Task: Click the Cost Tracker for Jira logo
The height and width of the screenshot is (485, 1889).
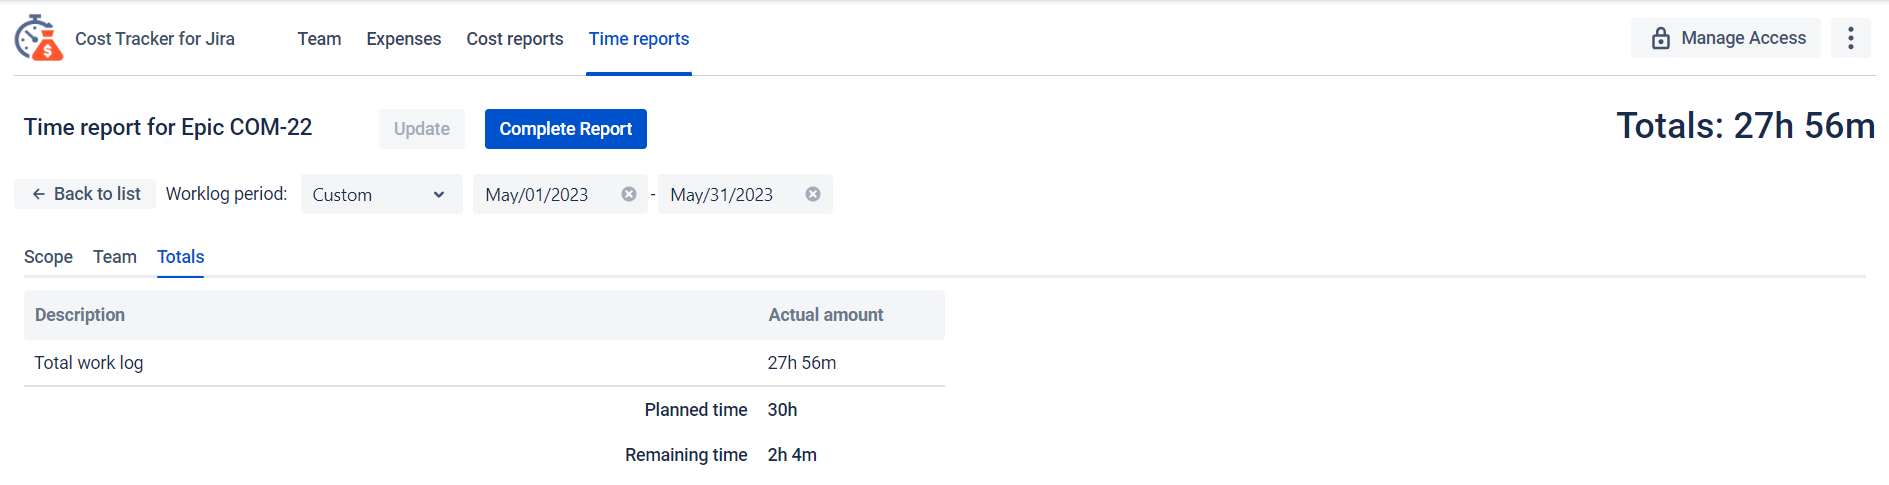Action: (39, 38)
